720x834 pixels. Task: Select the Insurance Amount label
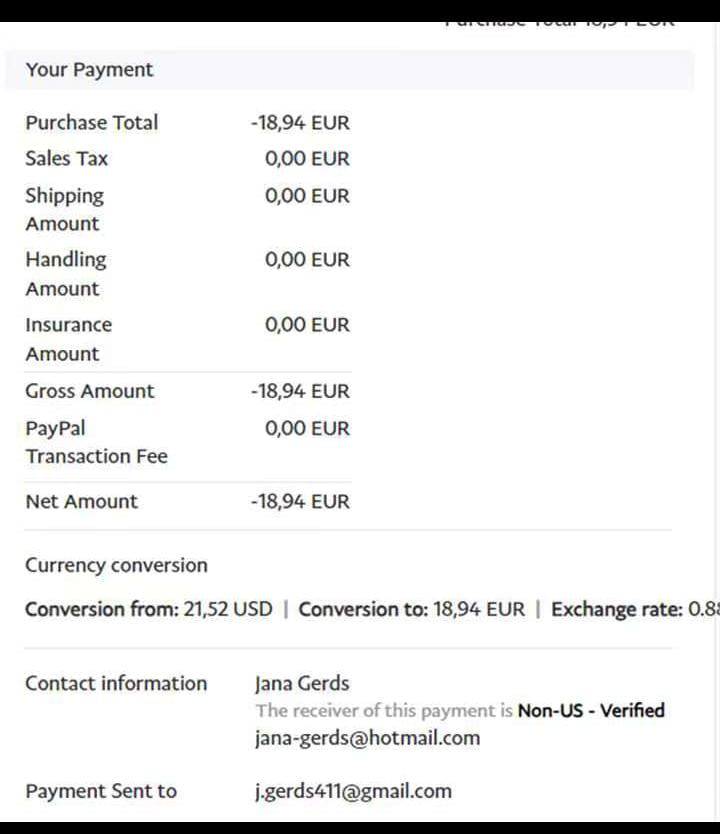pyautogui.click(x=68, y=339)
